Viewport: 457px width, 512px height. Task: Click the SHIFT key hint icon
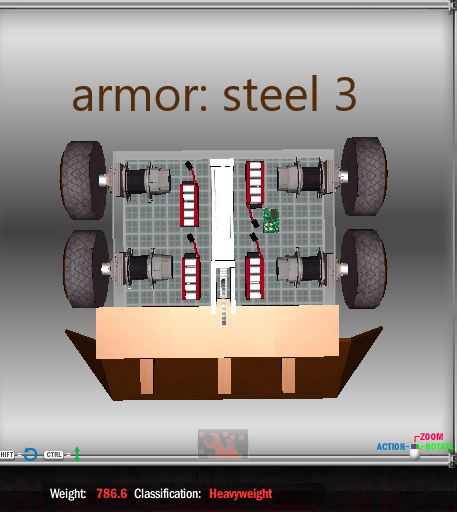pyautogui.click(x=7, y=455)
